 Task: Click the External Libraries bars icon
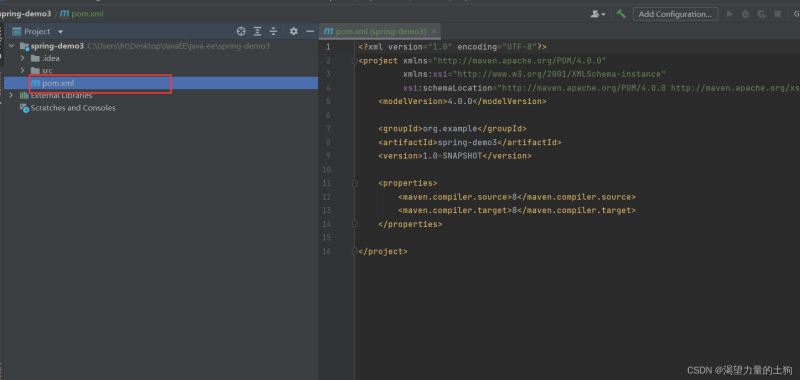point(24,95)
